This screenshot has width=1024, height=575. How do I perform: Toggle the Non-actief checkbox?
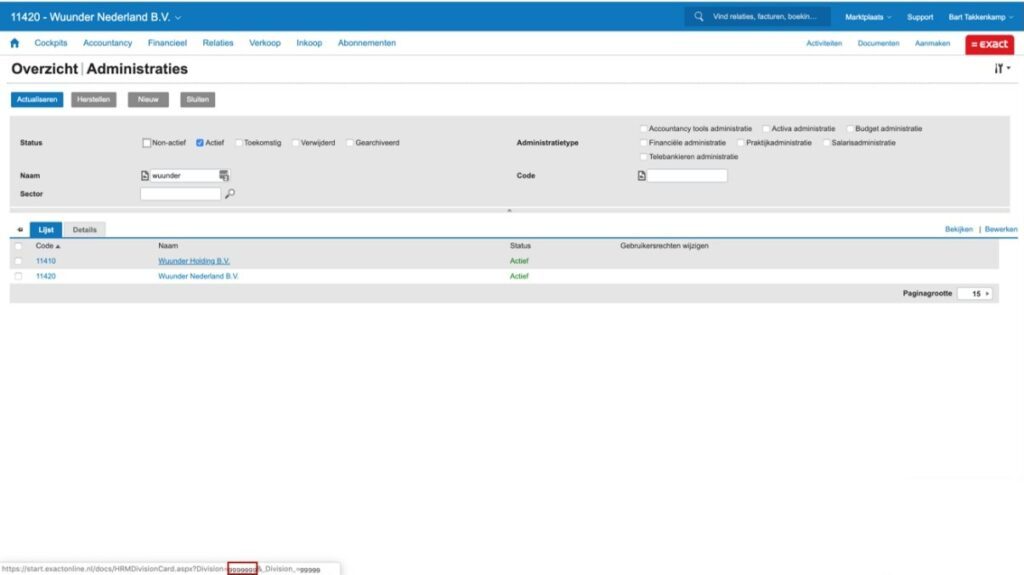click(146, 142)
